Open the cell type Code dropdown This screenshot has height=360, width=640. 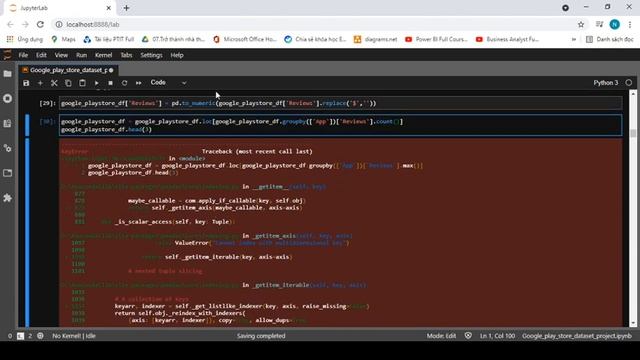click(168, 83)
